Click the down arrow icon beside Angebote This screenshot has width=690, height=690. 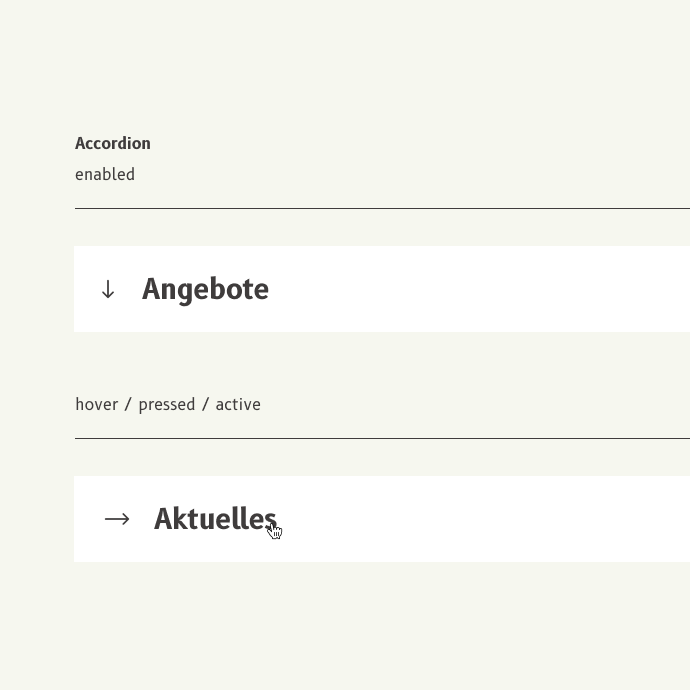tap(108, 290)
